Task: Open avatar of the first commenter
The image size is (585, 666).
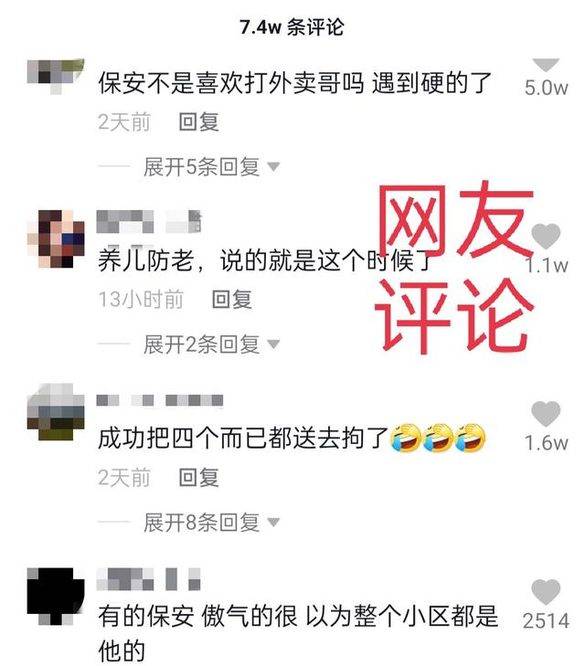Action: (56, 76)
